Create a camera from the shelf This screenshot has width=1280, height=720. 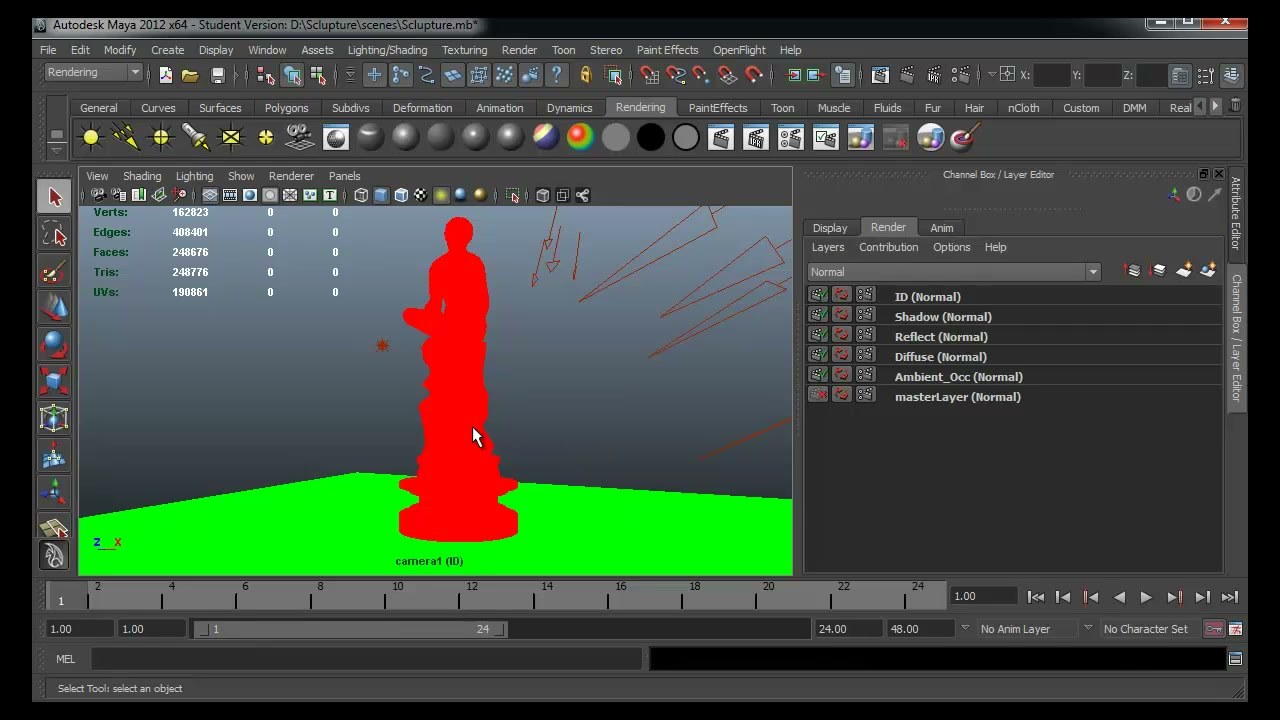point(300,137)
